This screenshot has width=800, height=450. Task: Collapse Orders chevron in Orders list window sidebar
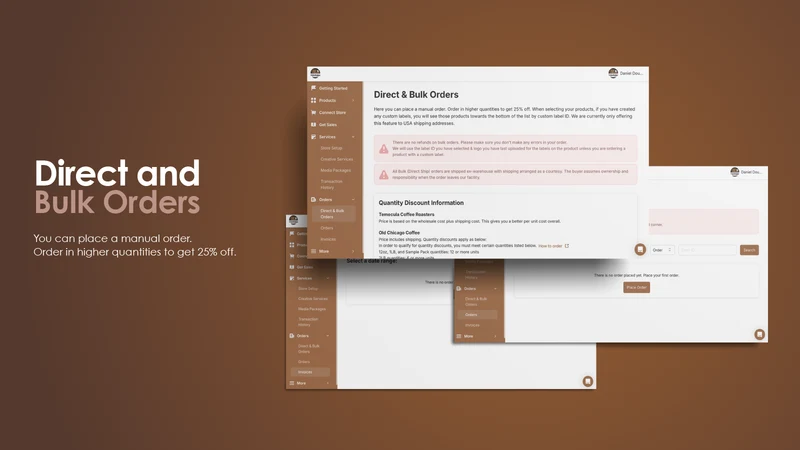click(495, 289)
